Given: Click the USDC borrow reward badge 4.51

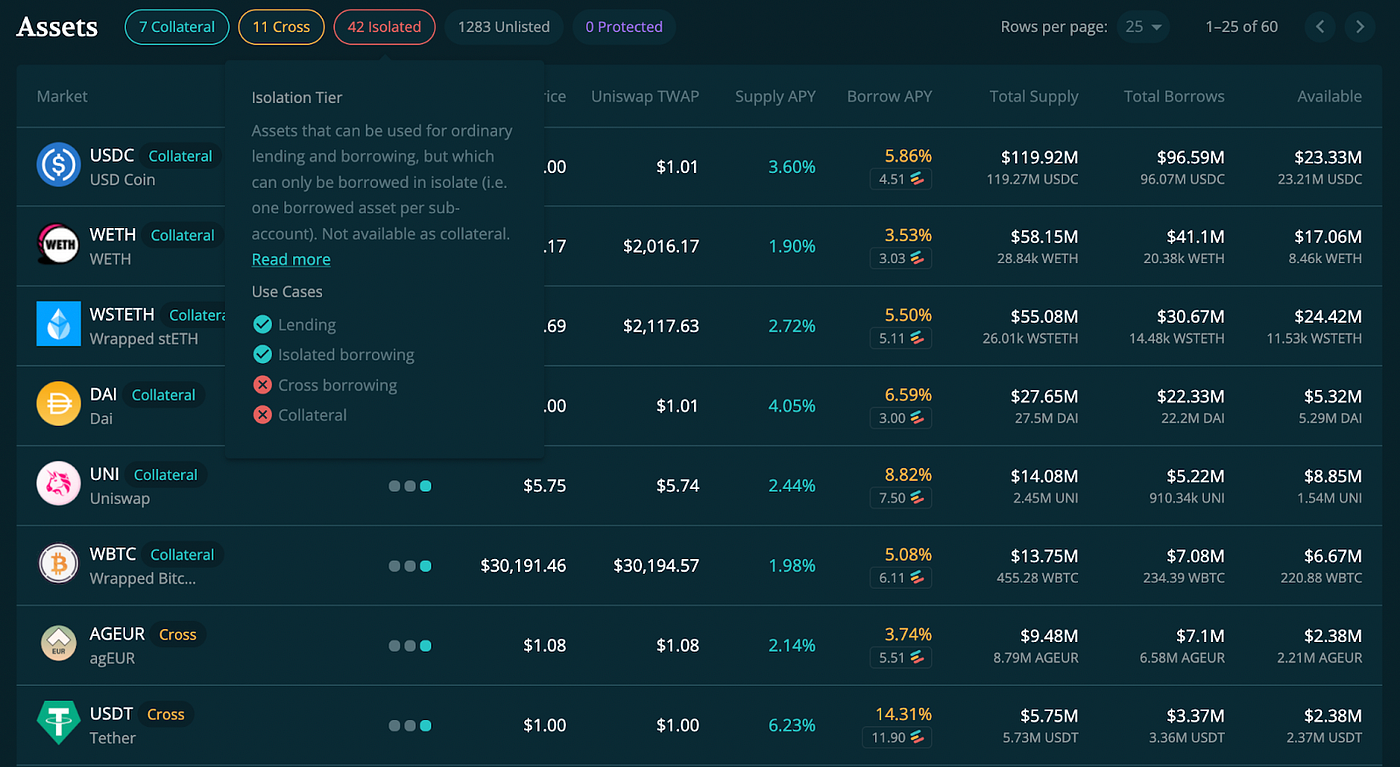Looking at the screenshot, I should [x=900, y=179].
